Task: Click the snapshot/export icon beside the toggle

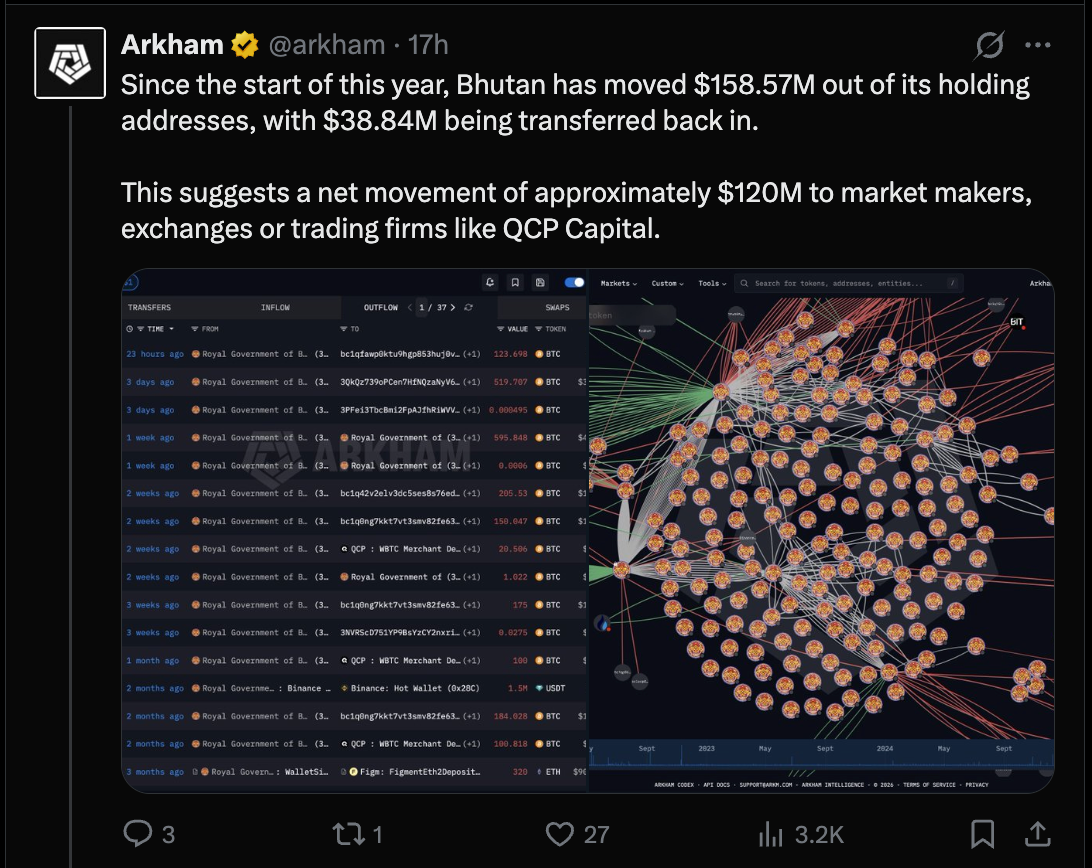Action: (540, 282)
